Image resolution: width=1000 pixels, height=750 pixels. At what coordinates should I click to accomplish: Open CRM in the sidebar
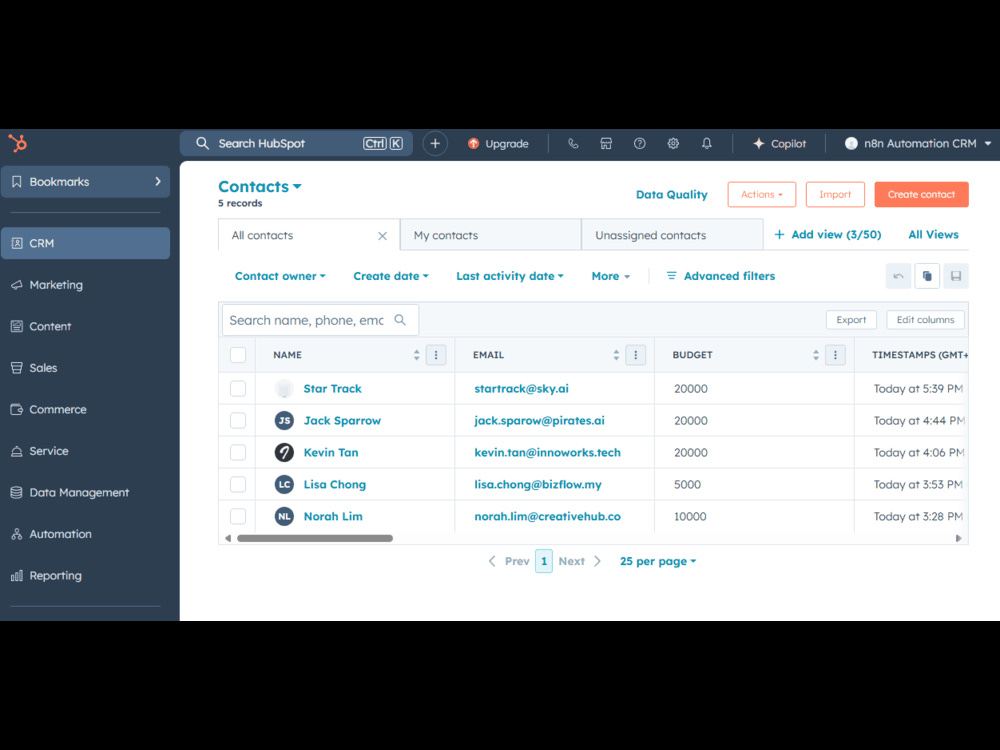(x=85, y=243)
